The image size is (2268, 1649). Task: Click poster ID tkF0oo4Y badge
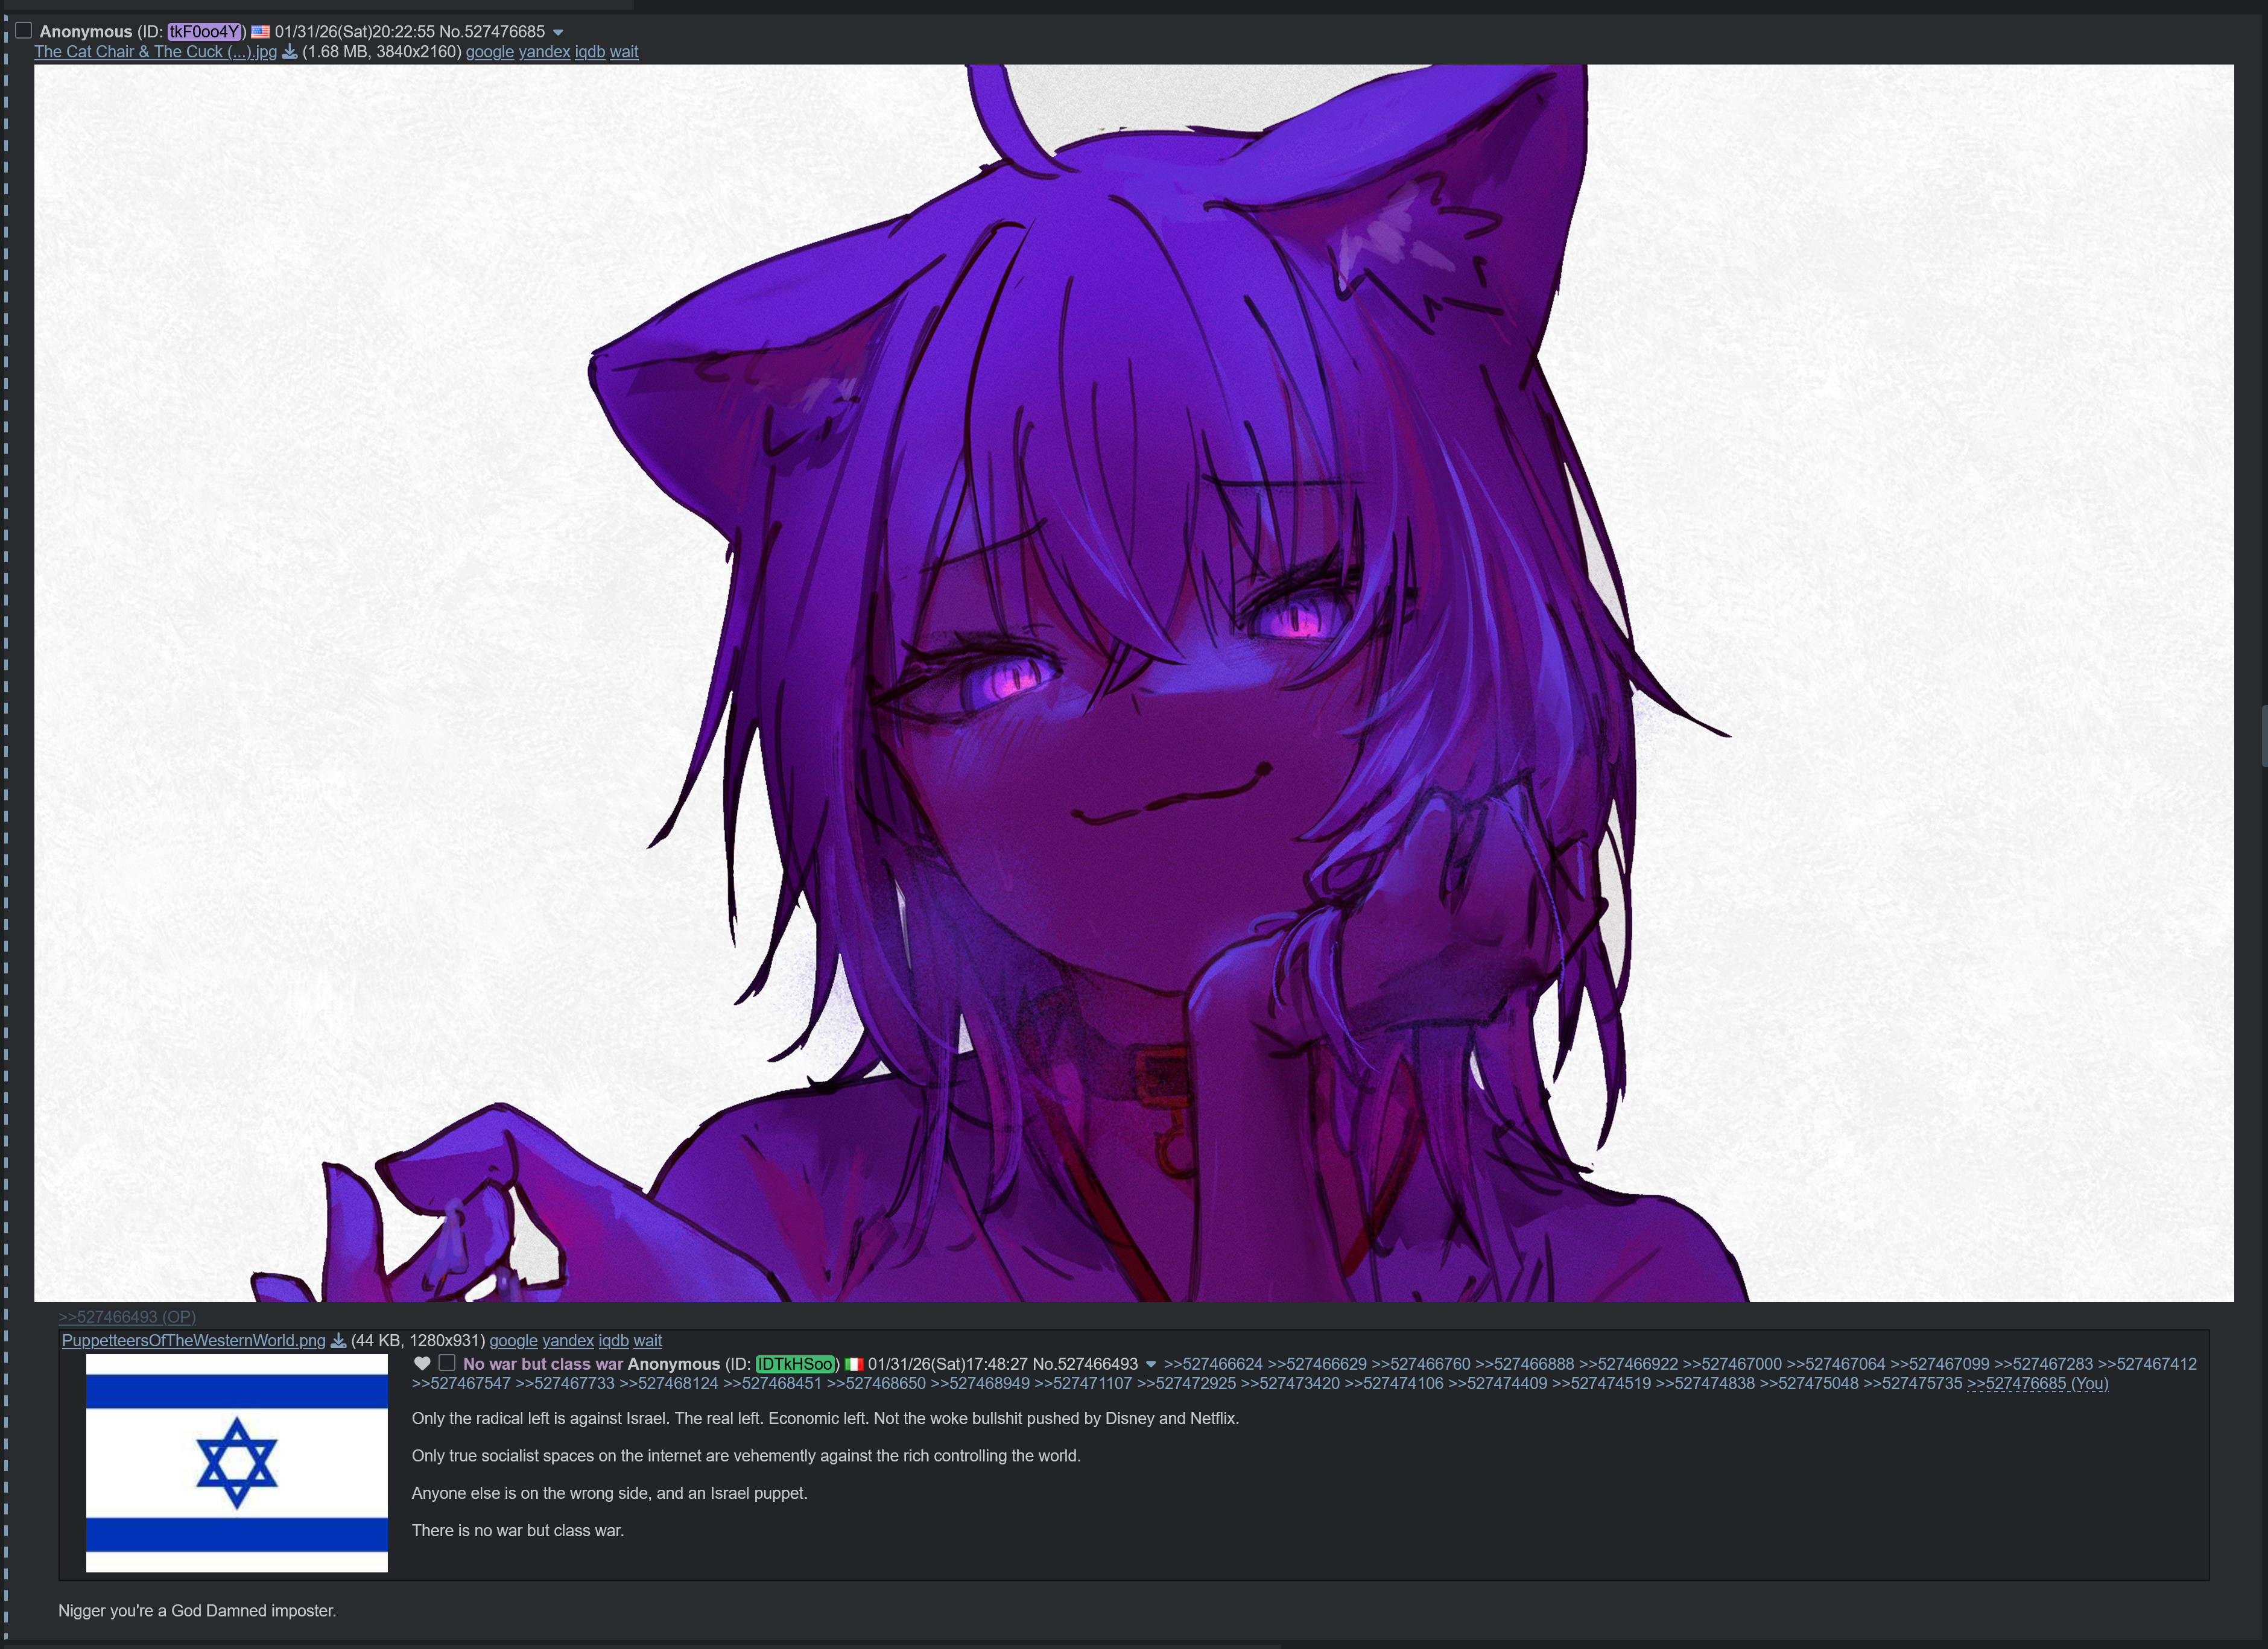click(x=204, y=32)
